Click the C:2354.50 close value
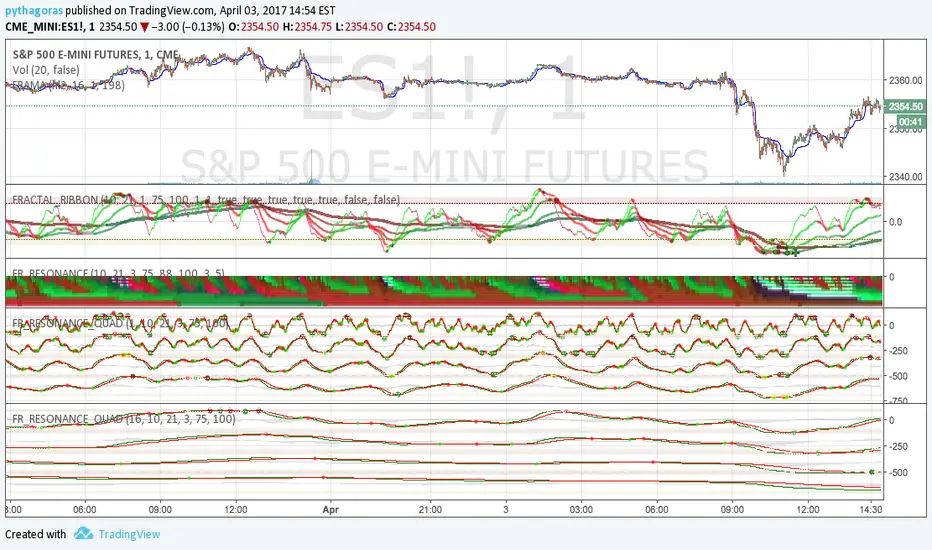 411,27
